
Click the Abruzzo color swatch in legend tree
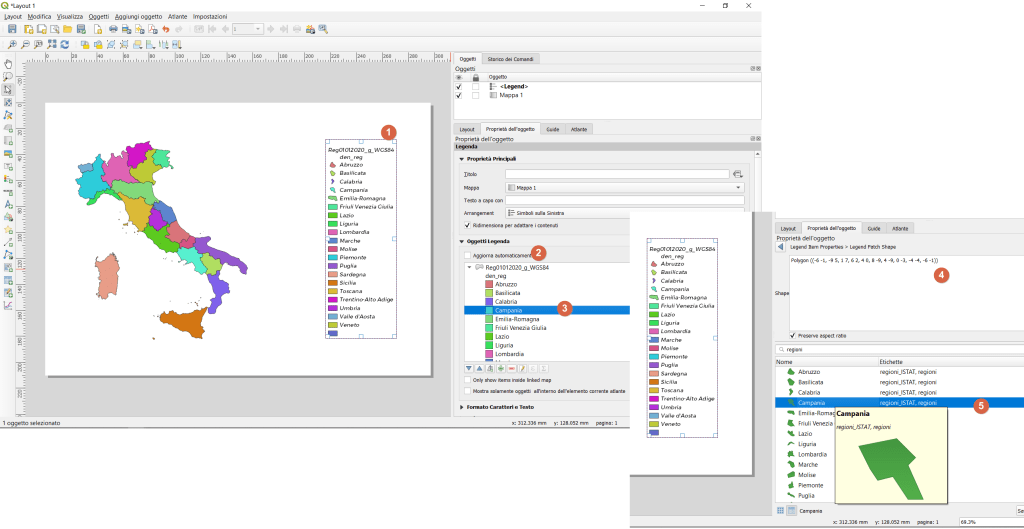click(489, 284)
